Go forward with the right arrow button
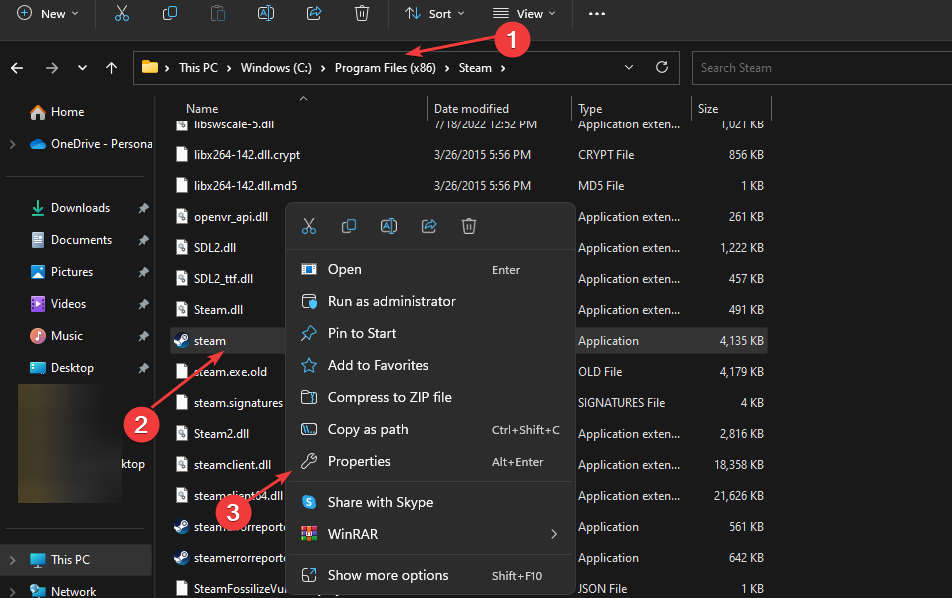Image resolution: width=952 pixels, height=598 pixels. pos(52,68)
